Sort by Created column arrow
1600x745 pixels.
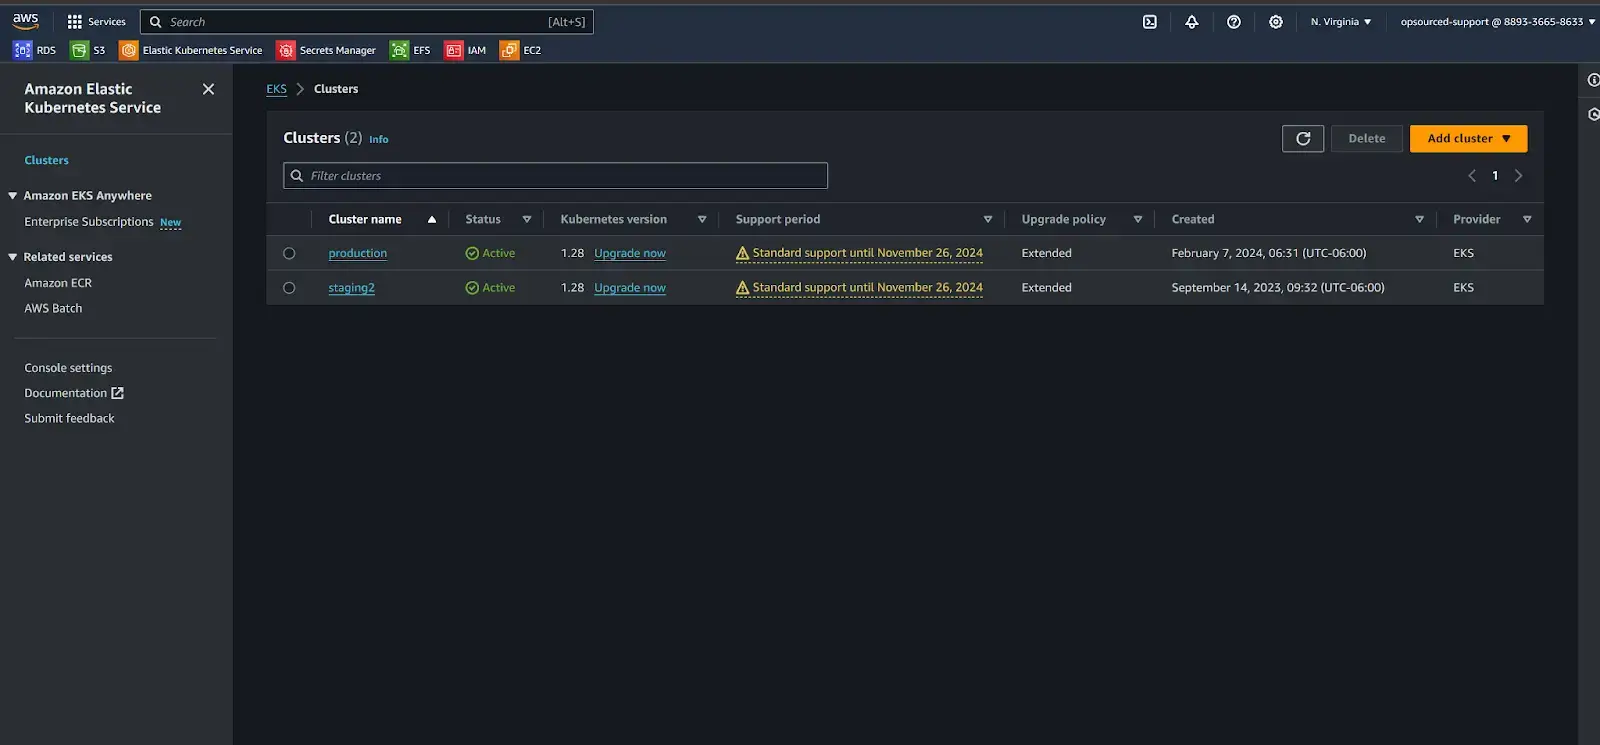pyautogui.click(x=1419, y=220)
